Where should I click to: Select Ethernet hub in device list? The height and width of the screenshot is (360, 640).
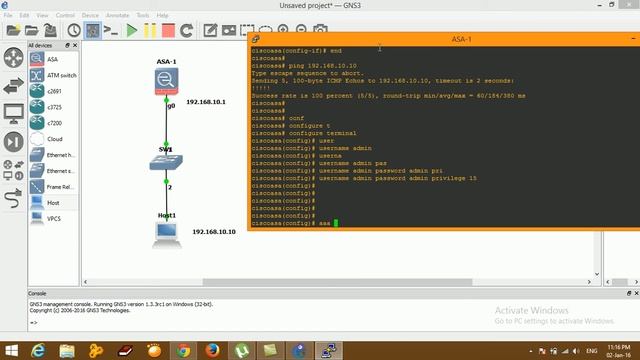point(53,155)
